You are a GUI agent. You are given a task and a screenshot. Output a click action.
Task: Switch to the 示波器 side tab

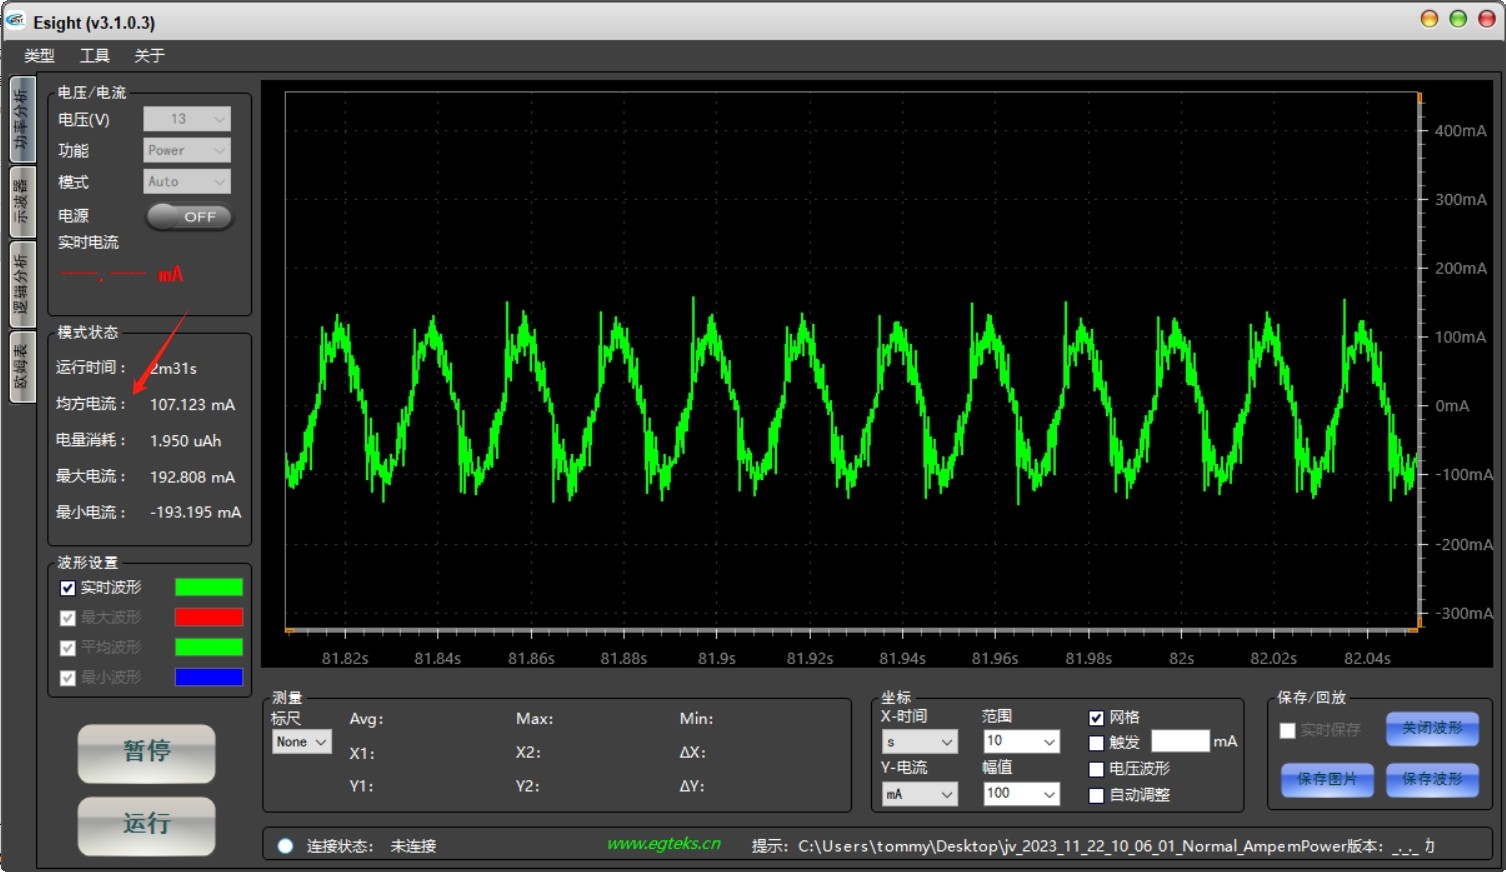click(x=21, y=201)
